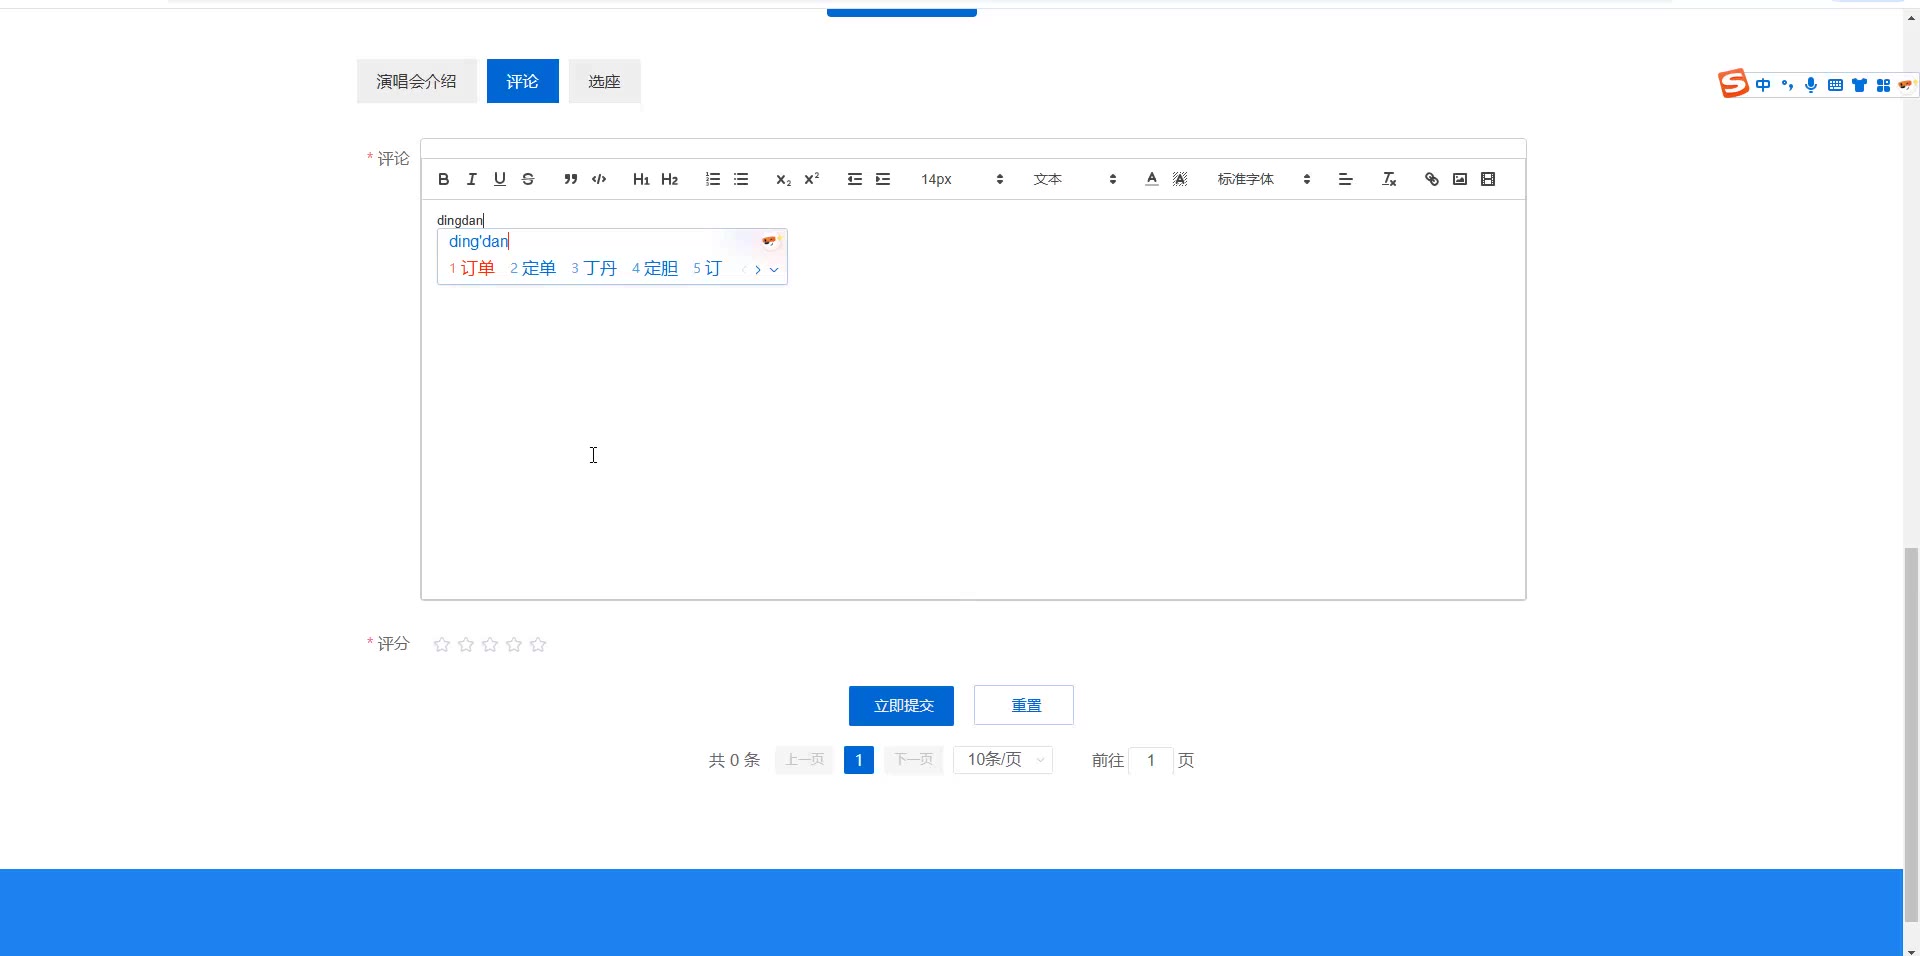This screenshot has width=1920, height=956.
Task: Open the 文本 text style dropdown
Action: coord(1075,179)
